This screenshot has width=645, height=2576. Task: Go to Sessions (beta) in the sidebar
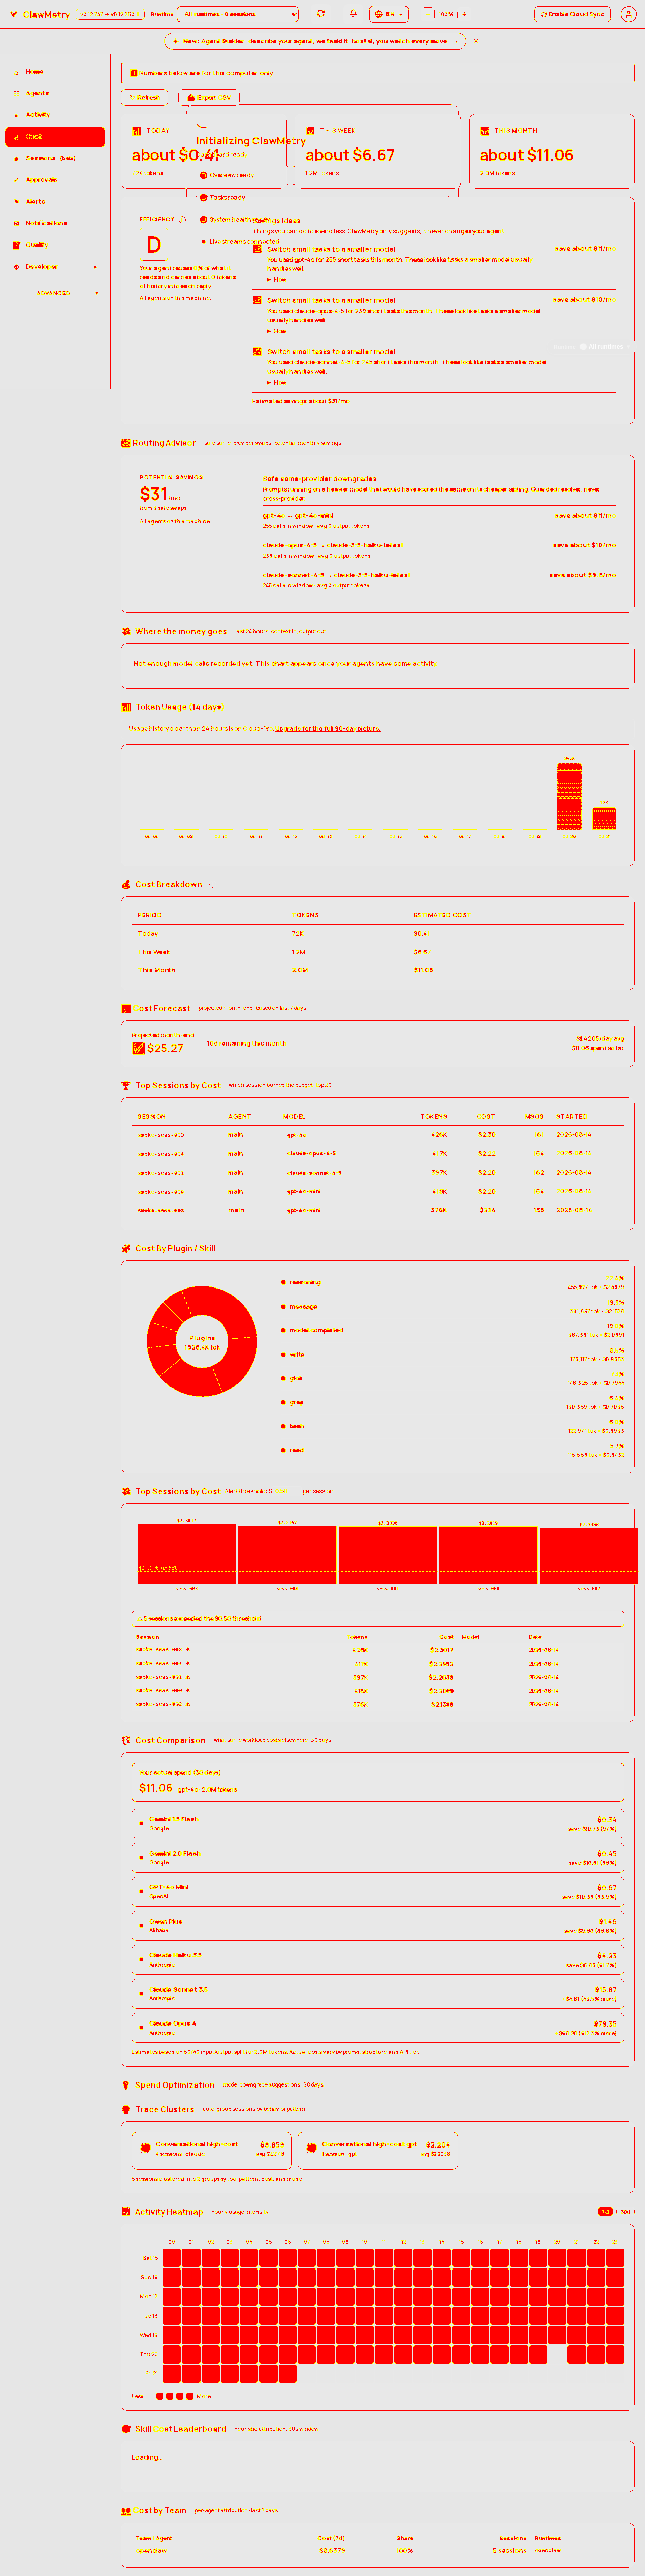pos(55,158)
